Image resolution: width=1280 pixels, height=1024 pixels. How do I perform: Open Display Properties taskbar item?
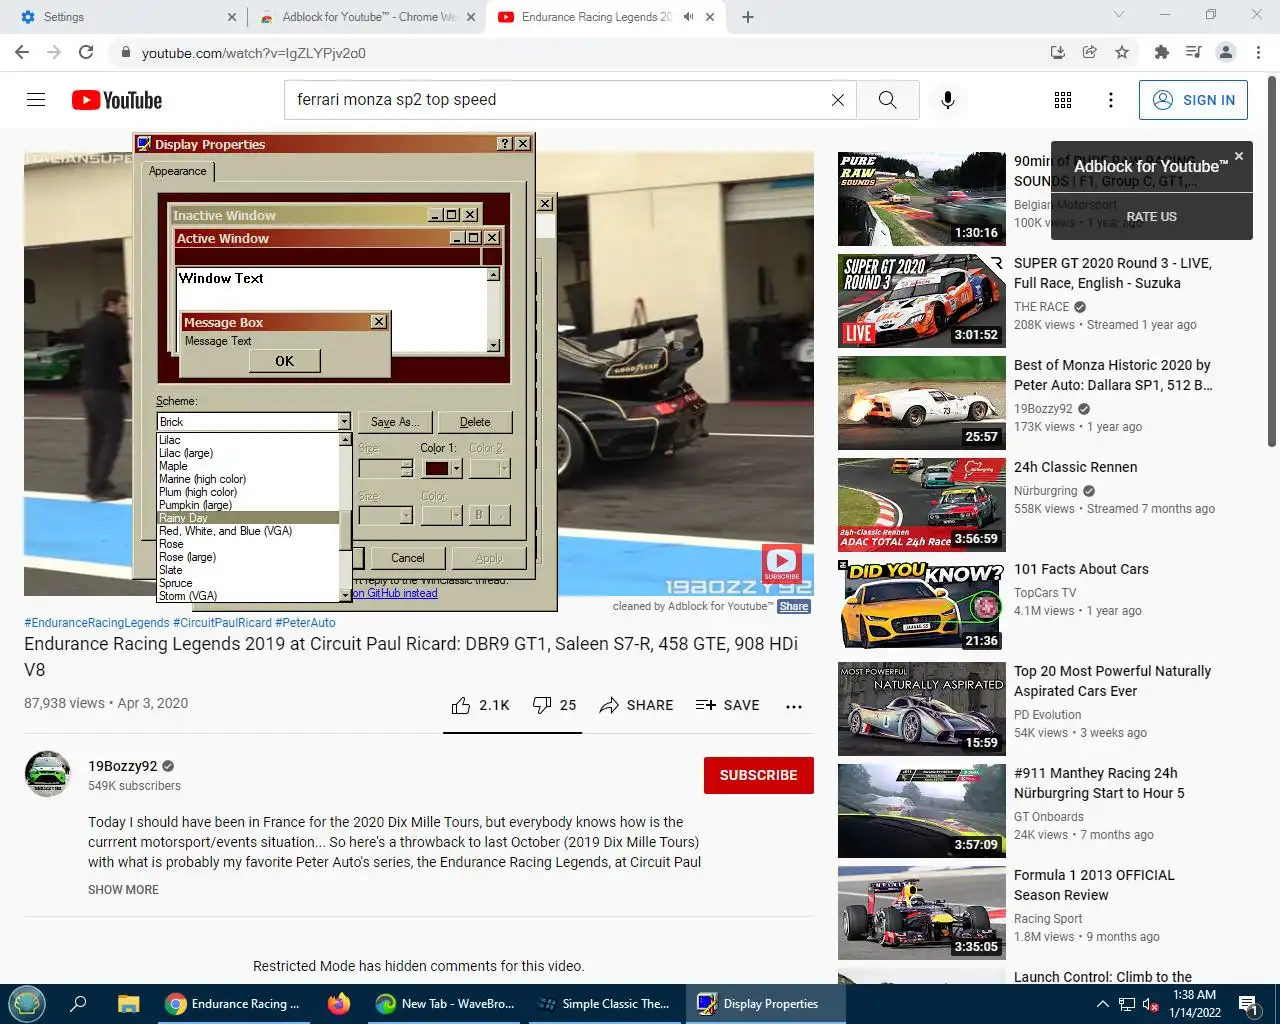point(766,1004)
